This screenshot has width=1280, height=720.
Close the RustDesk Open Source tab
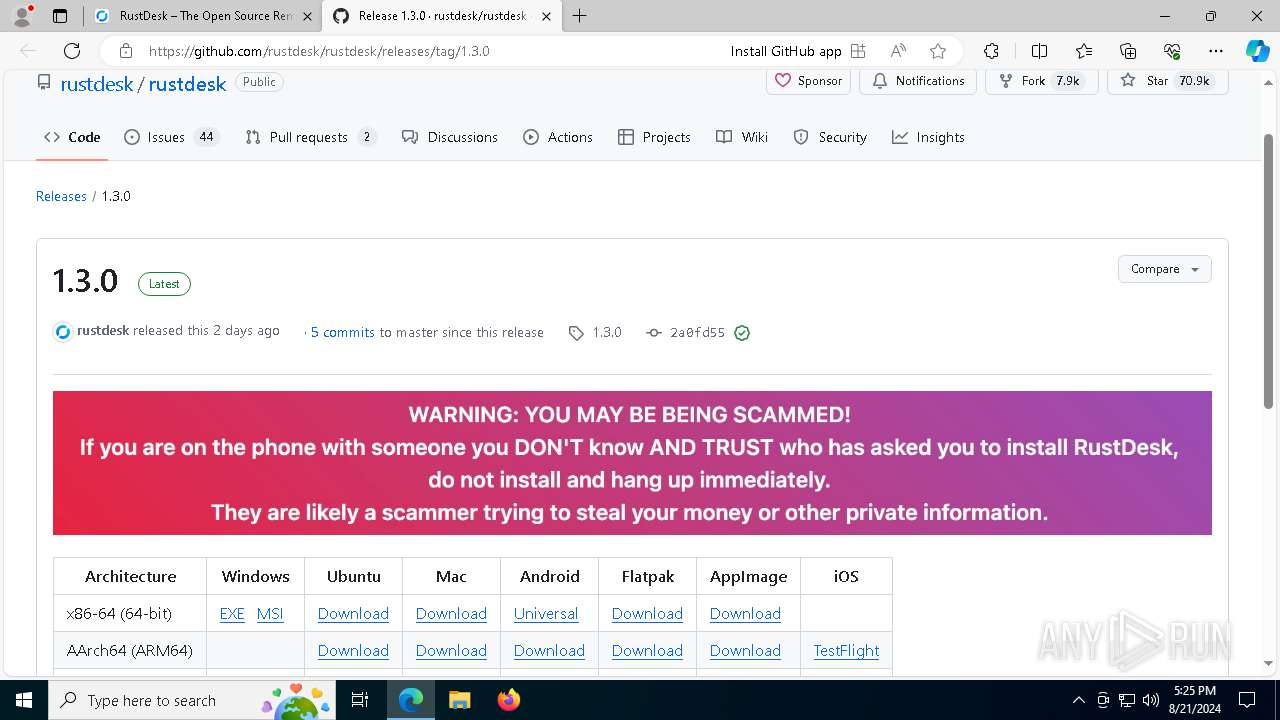tap(307, 16)
